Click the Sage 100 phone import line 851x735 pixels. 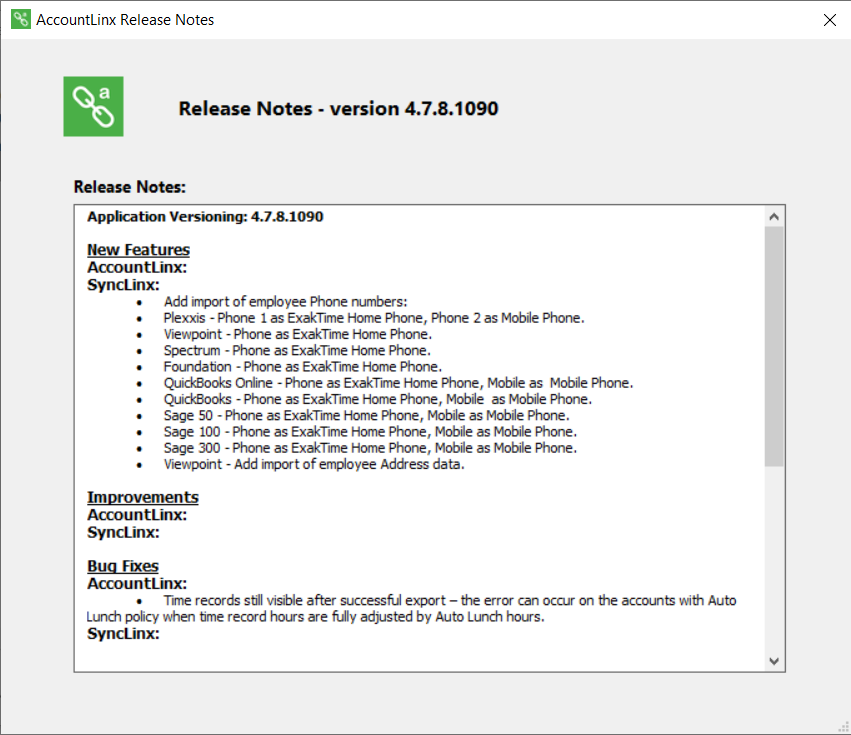370,432
